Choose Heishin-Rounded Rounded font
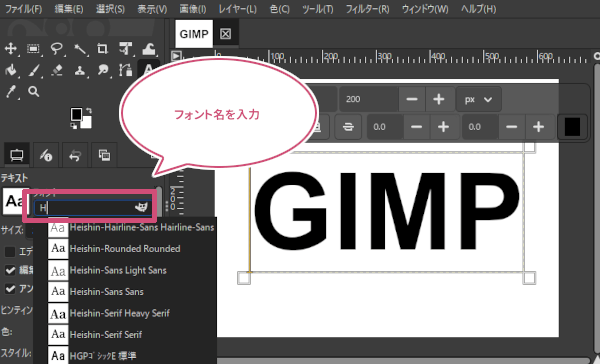 click(x=131, y=249)
